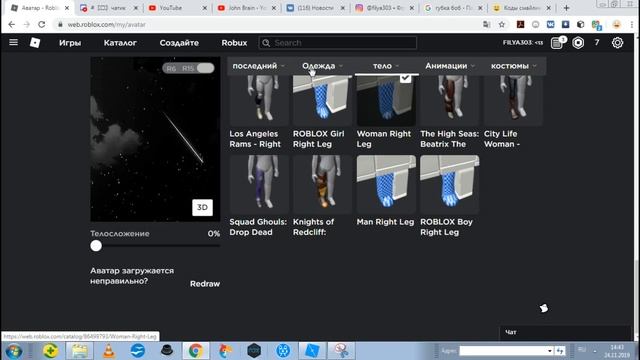The height and width of the screenshot is (360, 640).
Task: Open Roblox Studio taskbar icon
Action: point(312,351)
